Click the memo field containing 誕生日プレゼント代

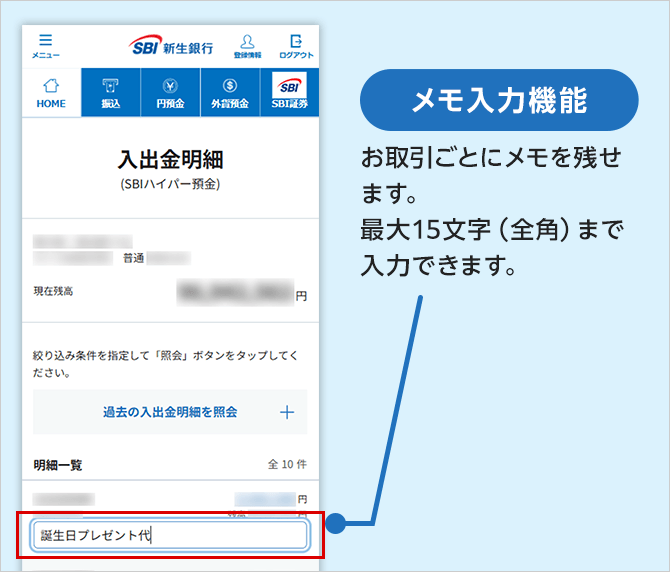(x=170, y=535)
